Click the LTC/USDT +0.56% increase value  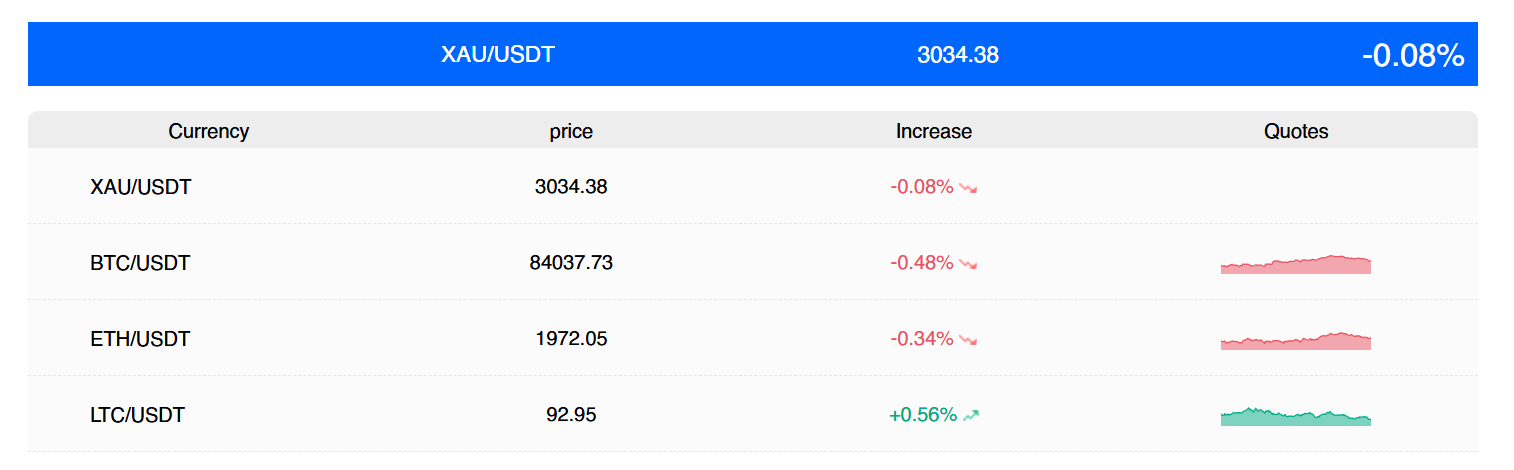(x=923, y=415)
